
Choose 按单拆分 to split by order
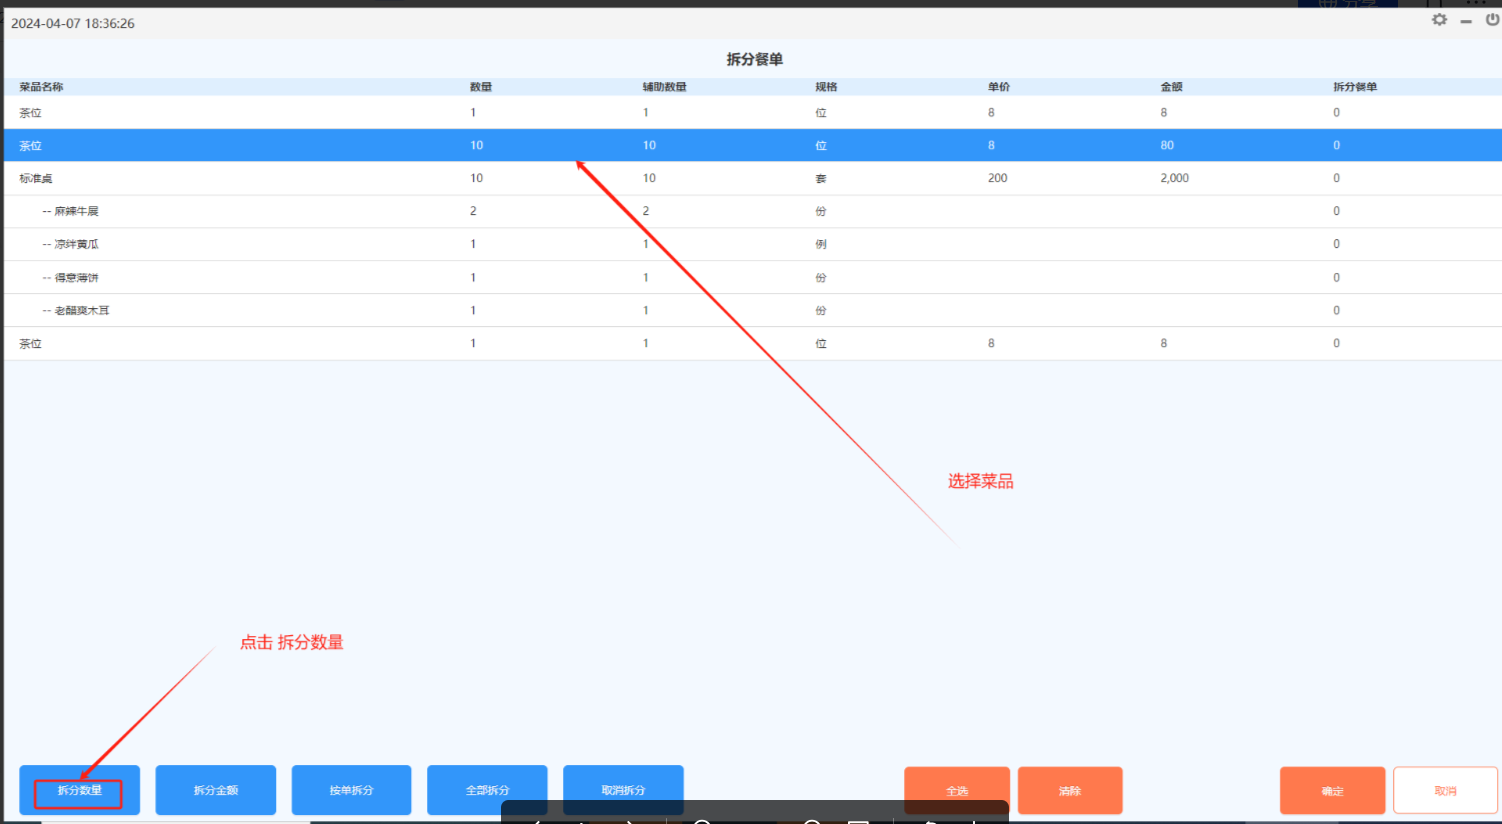pyautogui.click(x=351, y=791)
